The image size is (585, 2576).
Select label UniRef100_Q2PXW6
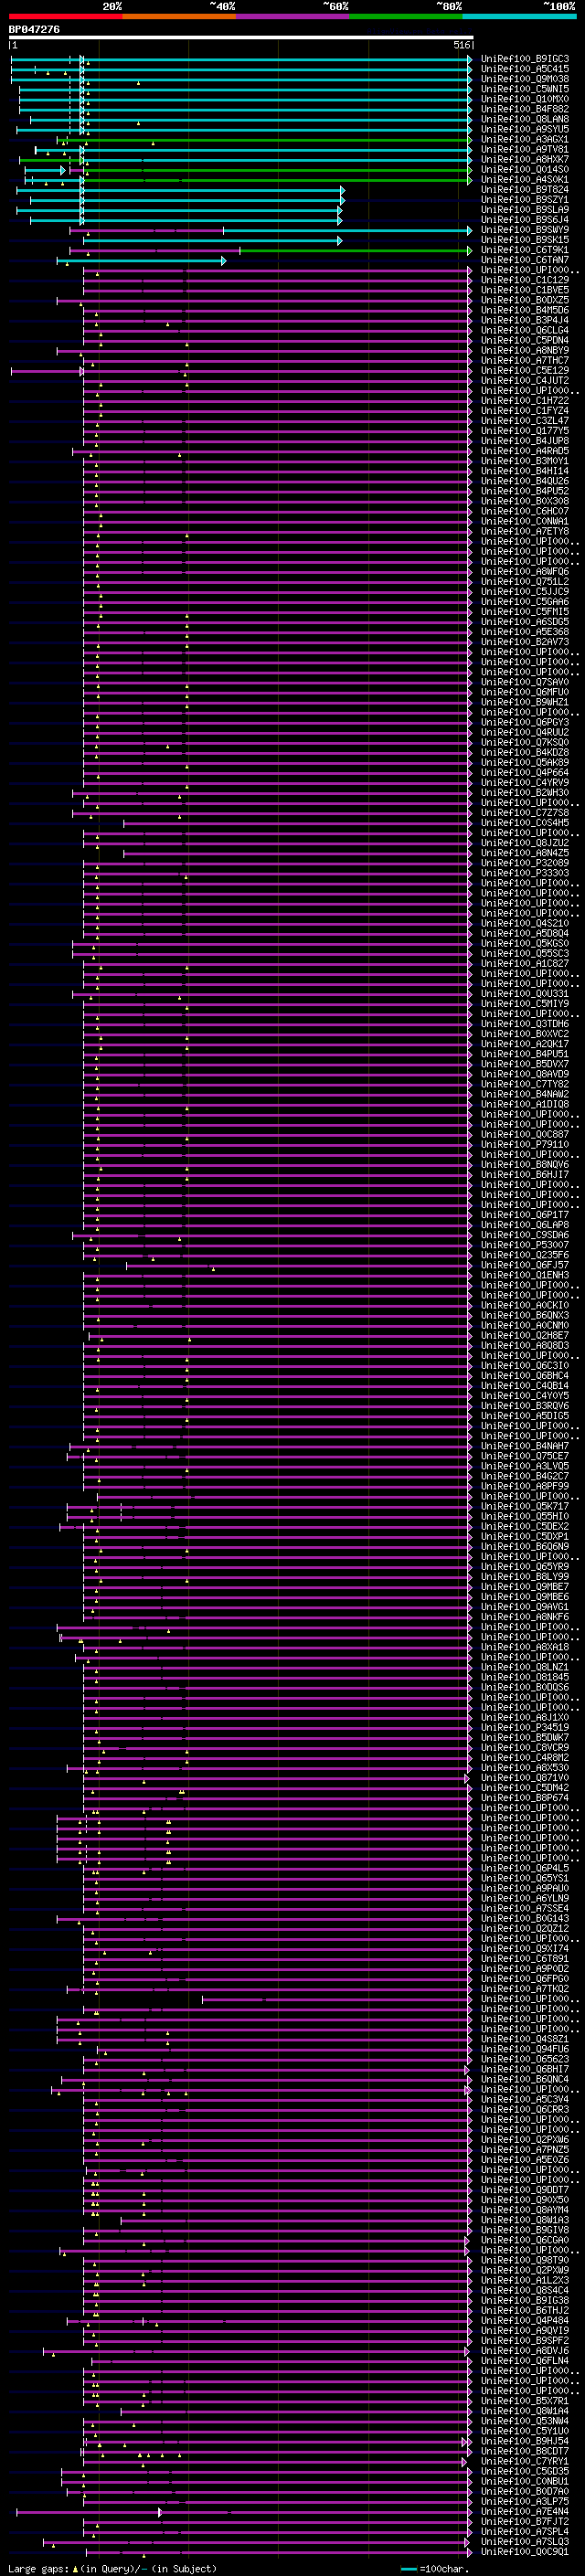pyautogui.click(x=525, y=2139)
